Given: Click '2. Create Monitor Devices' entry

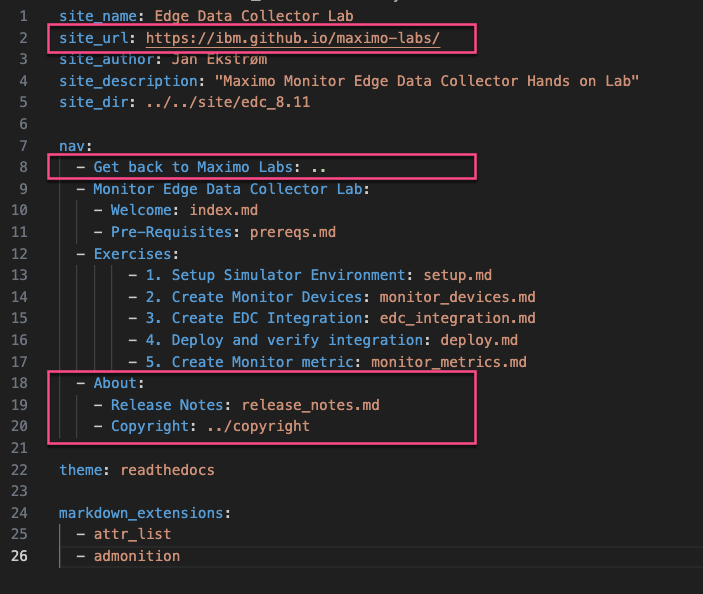Looking at the screenshot, I should pos(254,297).
